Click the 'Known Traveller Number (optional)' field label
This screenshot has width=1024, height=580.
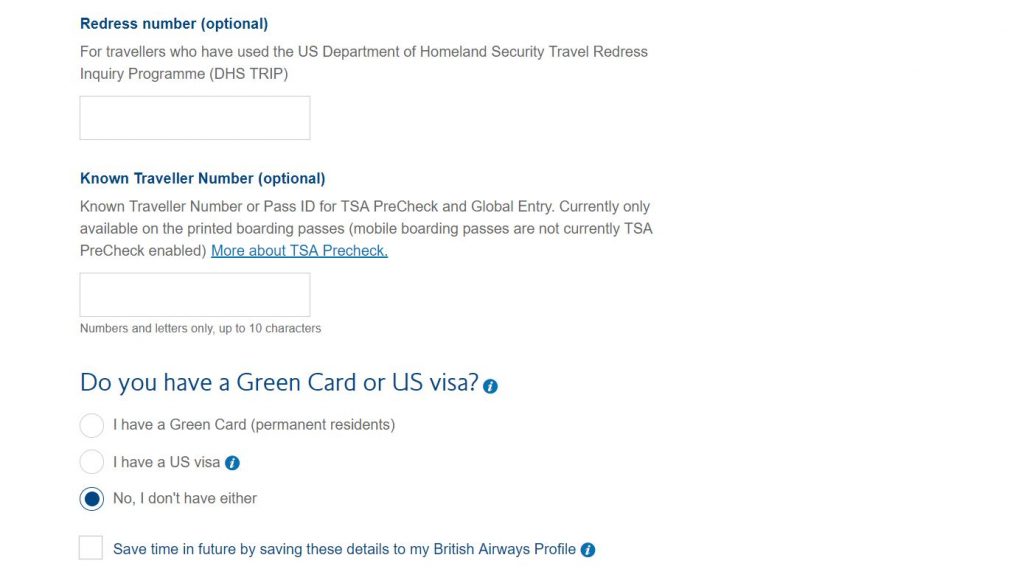[x=202, y=178]
